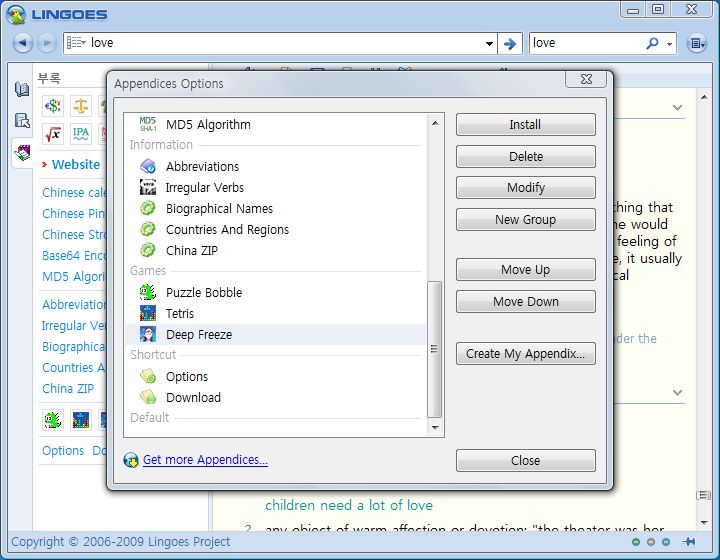
Task: Select Abbreviations appendix entry
Action: click(276, 166)
